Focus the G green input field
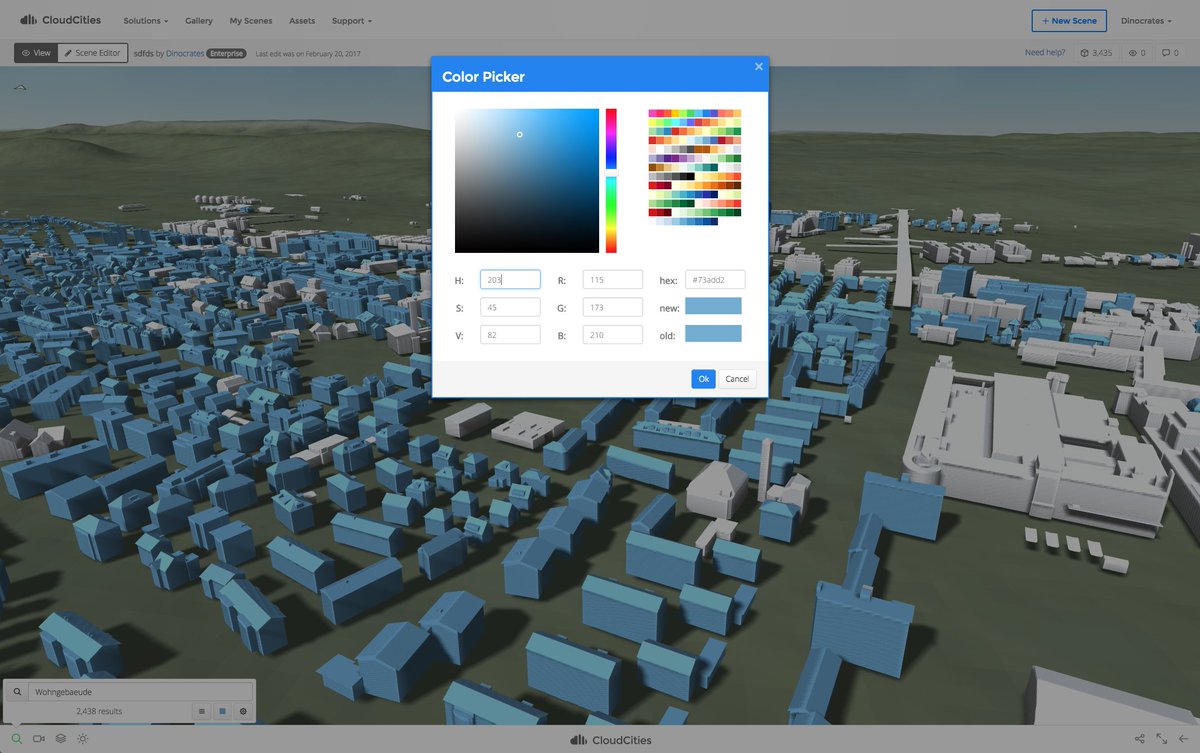Screen dimensions: 1200x753 click(613, 307)
